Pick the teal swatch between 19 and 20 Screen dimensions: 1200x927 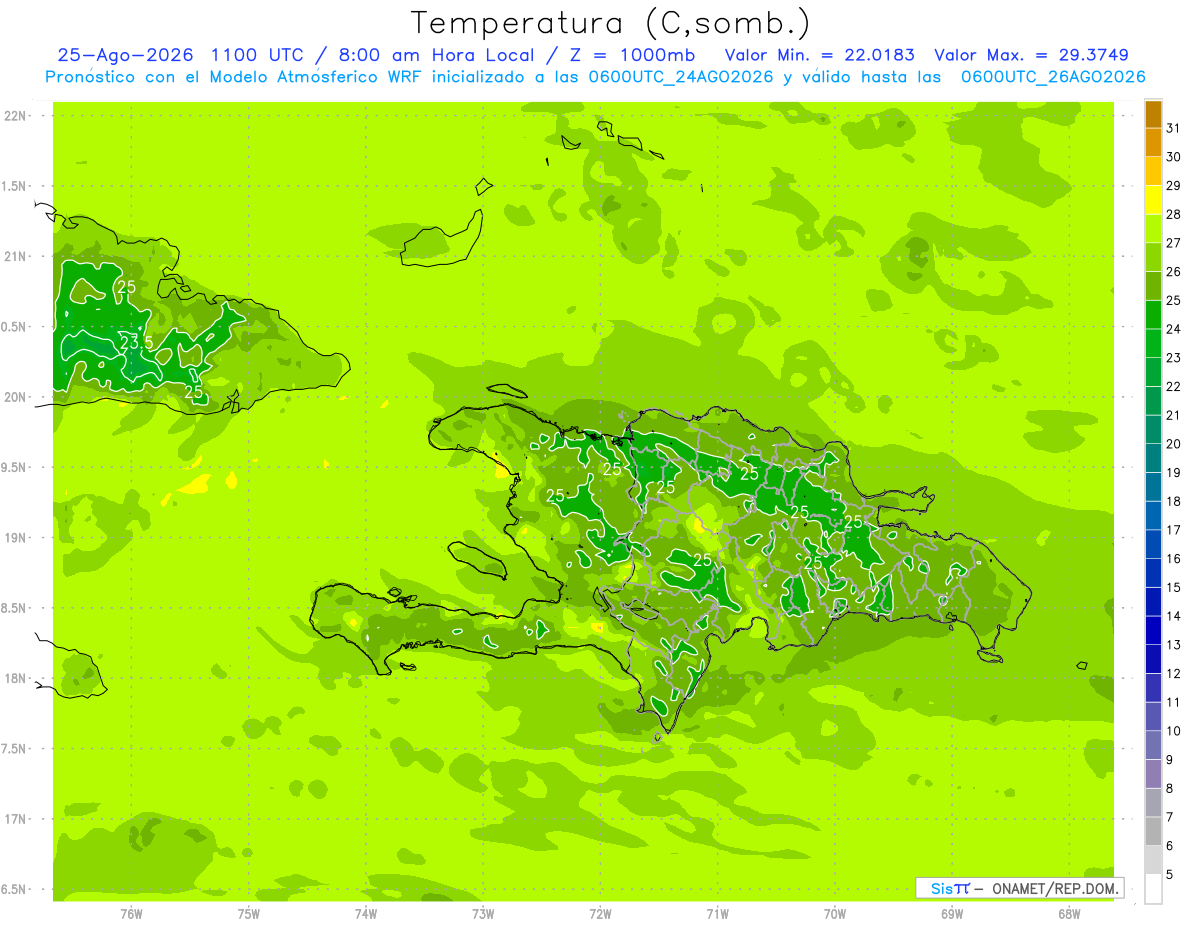coord(1153,459)
